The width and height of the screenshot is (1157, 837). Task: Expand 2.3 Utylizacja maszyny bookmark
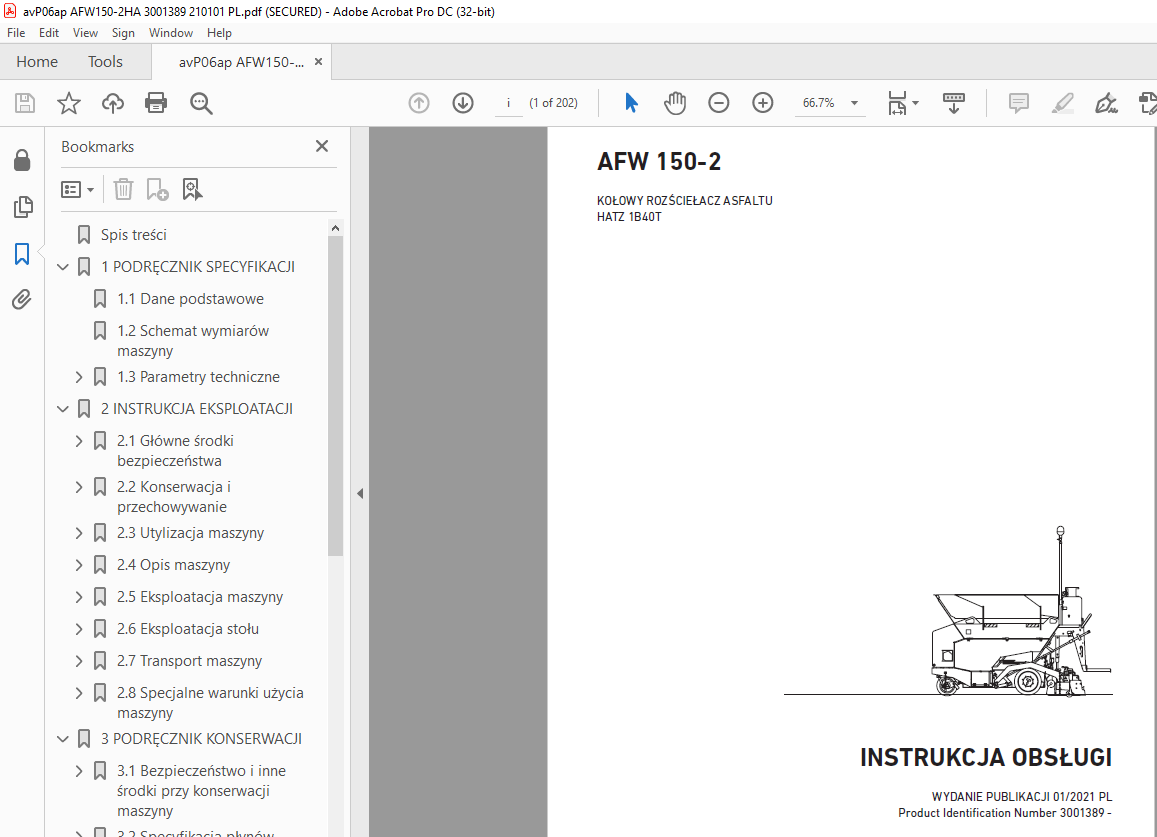point(79,533)
